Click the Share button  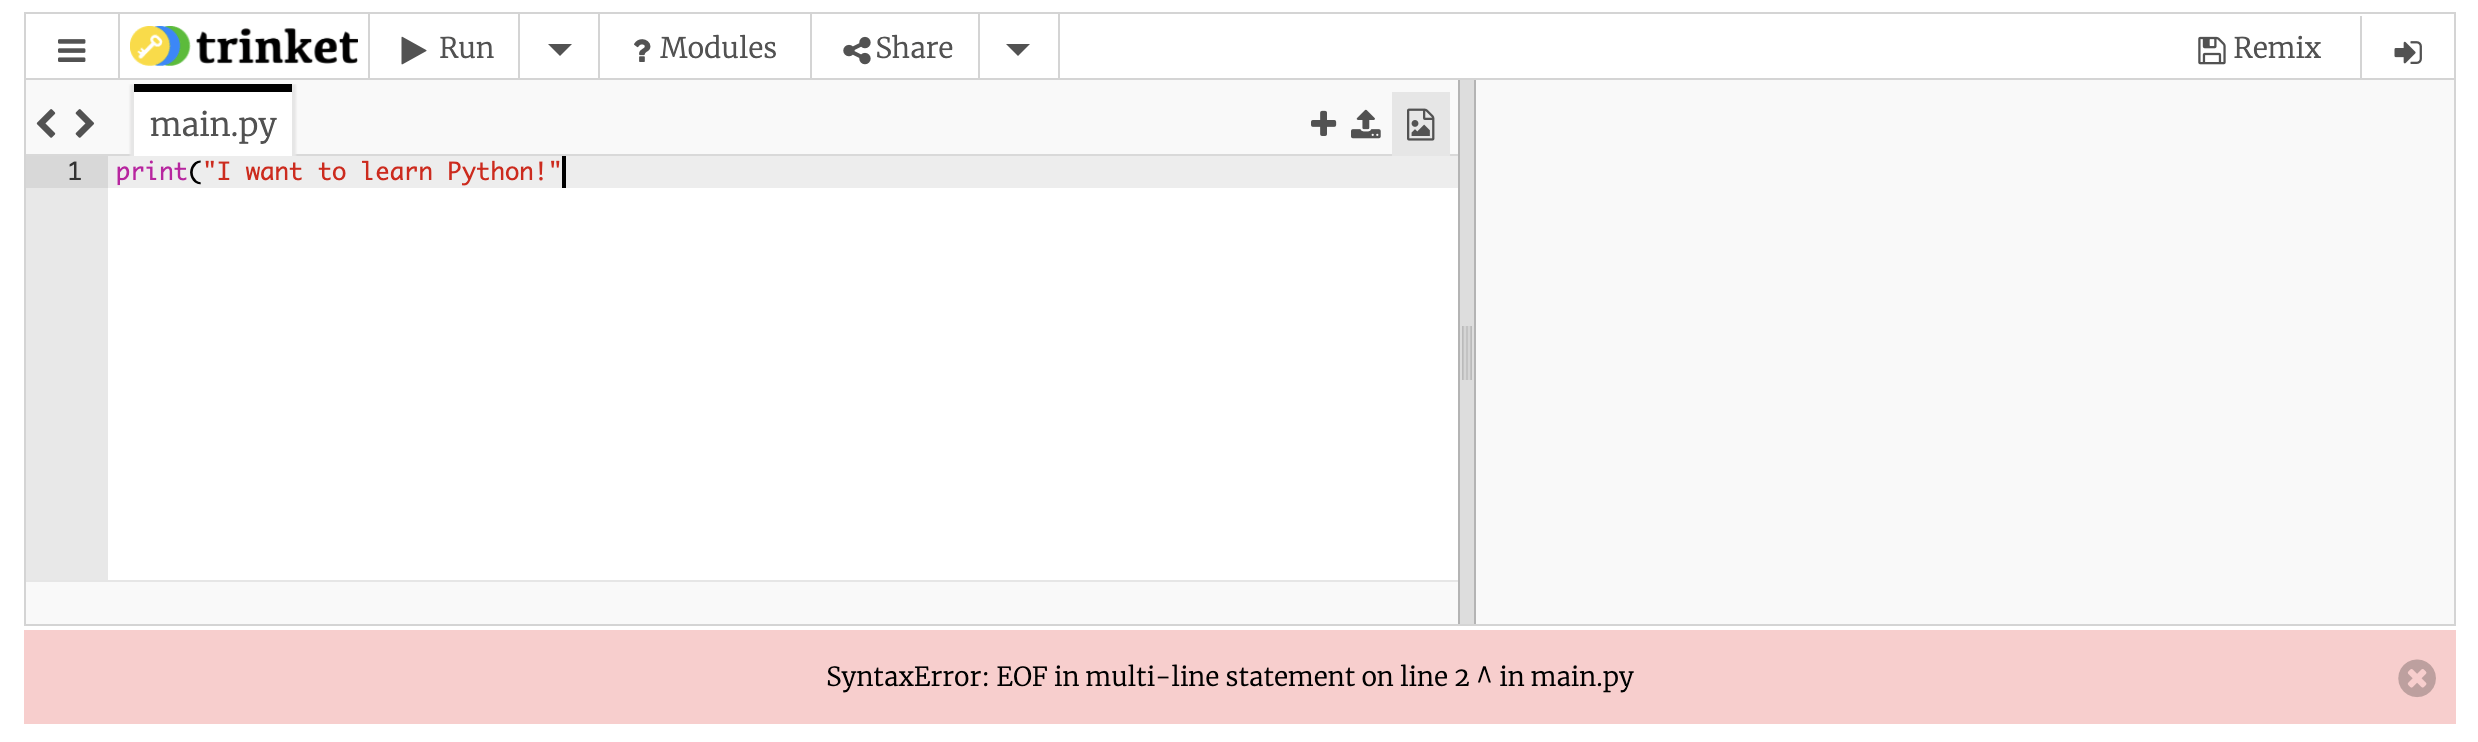pyautogui.click(x=896, y=48)
